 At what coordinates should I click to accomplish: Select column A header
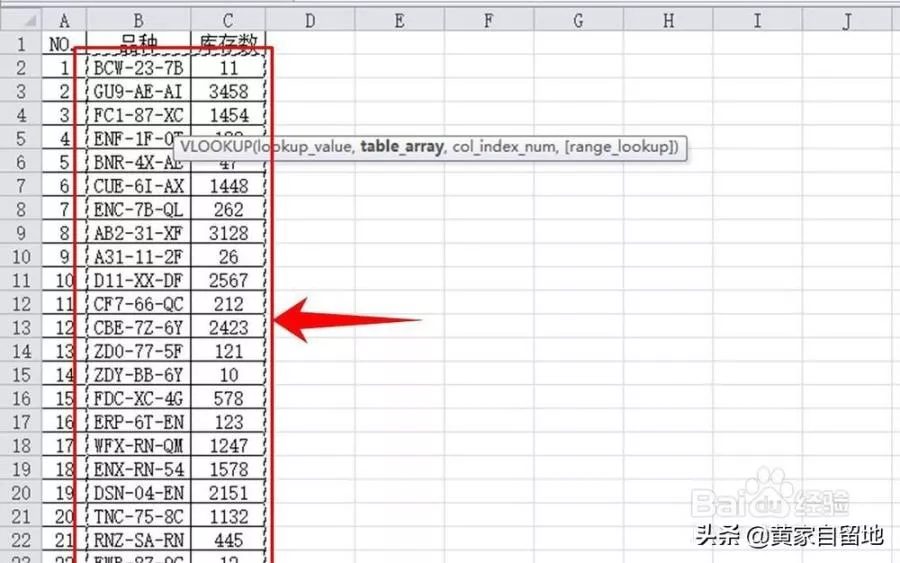click(65, 20)
